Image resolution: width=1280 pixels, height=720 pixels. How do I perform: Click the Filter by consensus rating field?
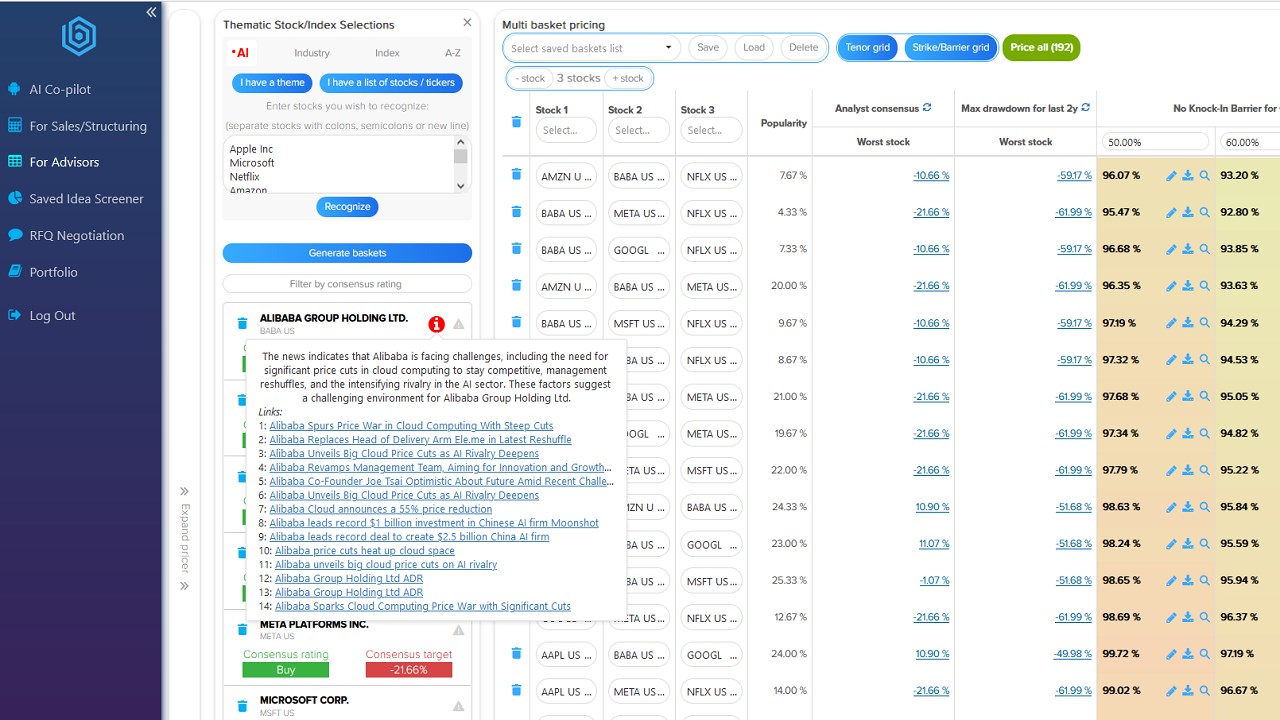(347, 284)
